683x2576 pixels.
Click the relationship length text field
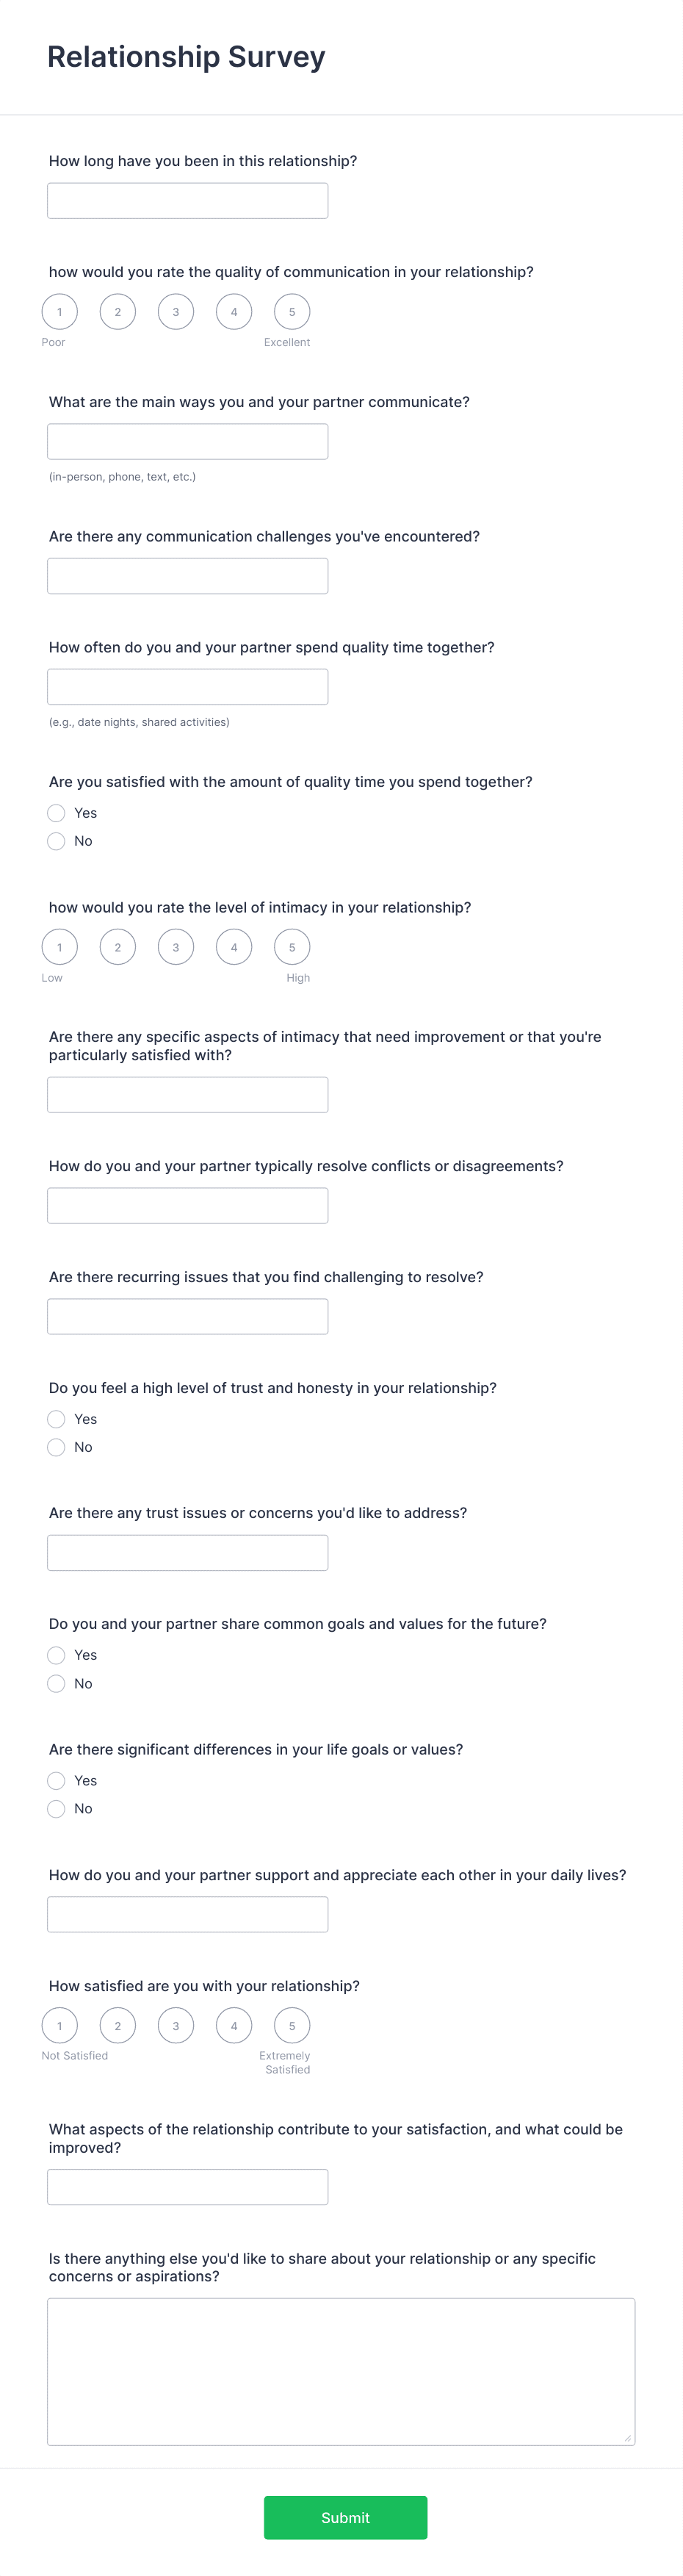187,200
